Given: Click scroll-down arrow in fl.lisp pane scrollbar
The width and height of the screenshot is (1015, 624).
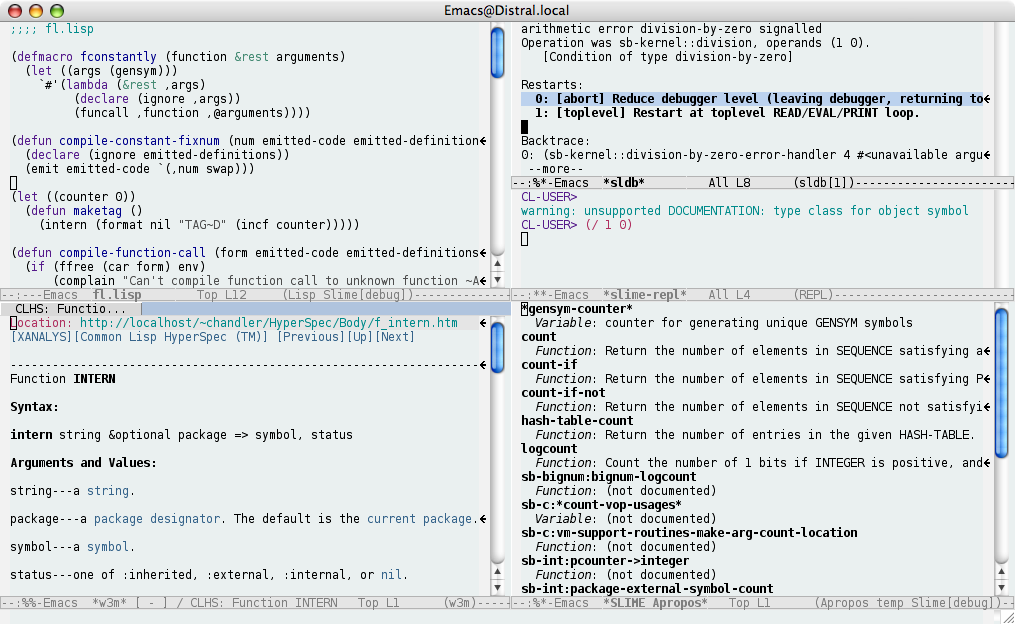Looking at the screenshot, I should coord(498,279).
